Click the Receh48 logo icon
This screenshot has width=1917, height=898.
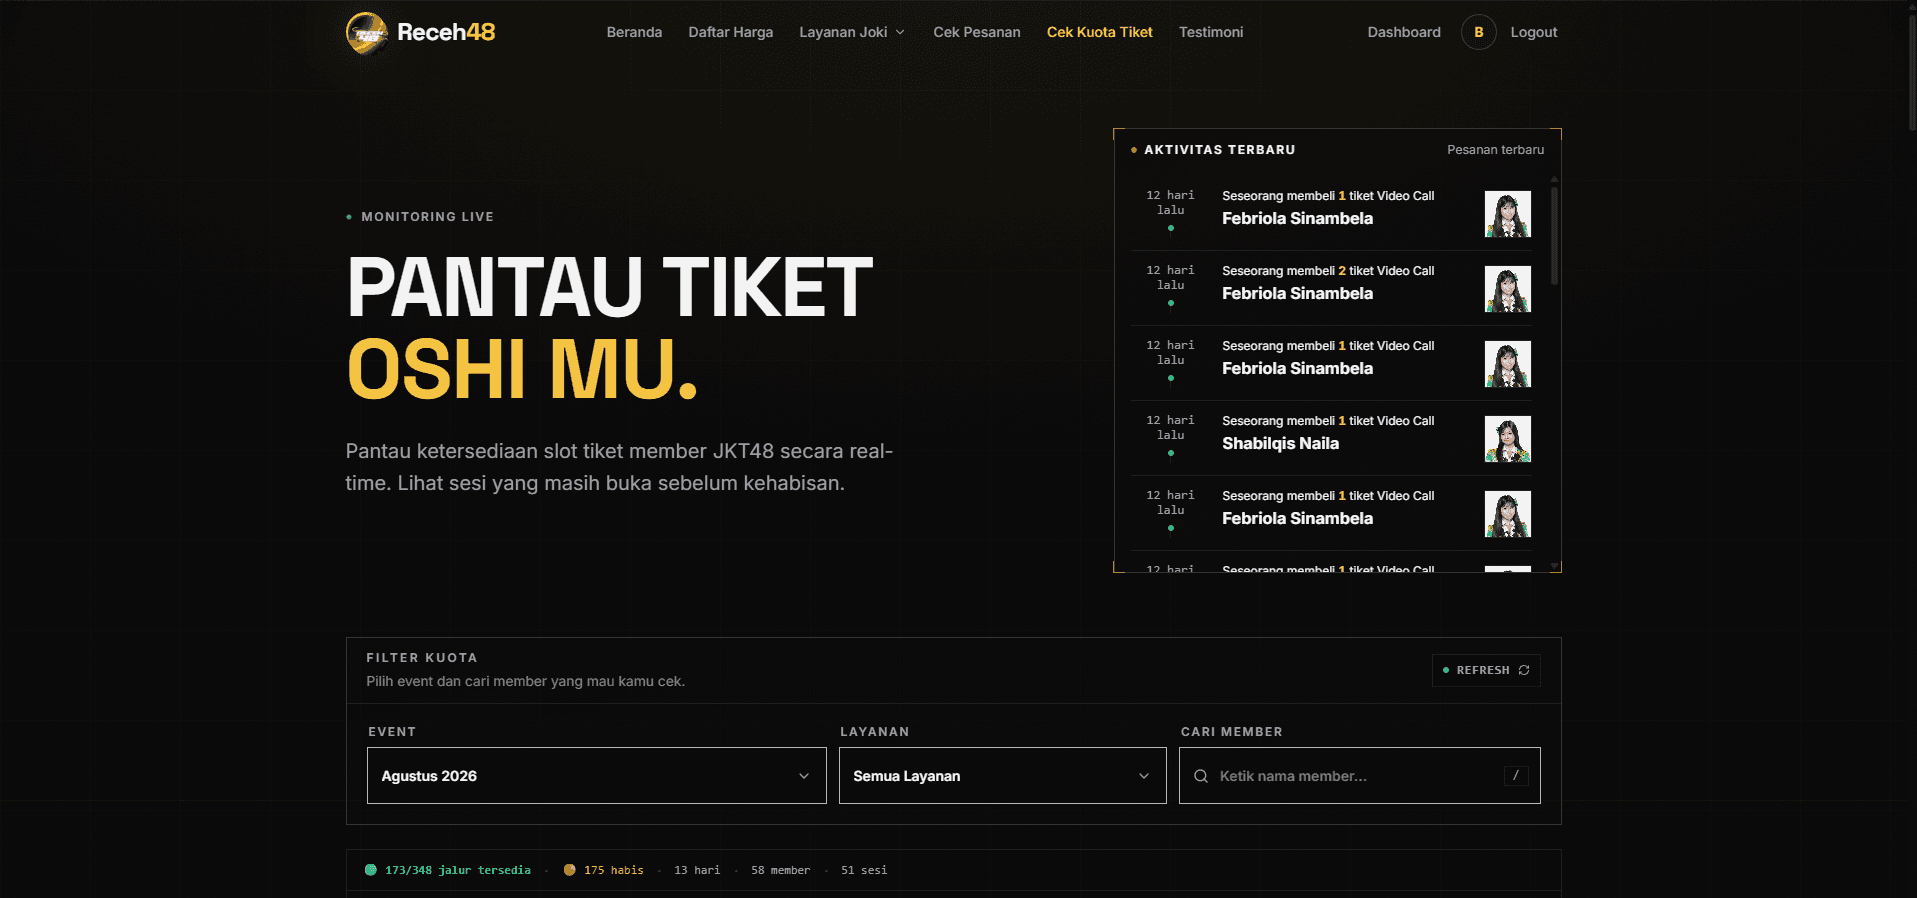point(367,32)
